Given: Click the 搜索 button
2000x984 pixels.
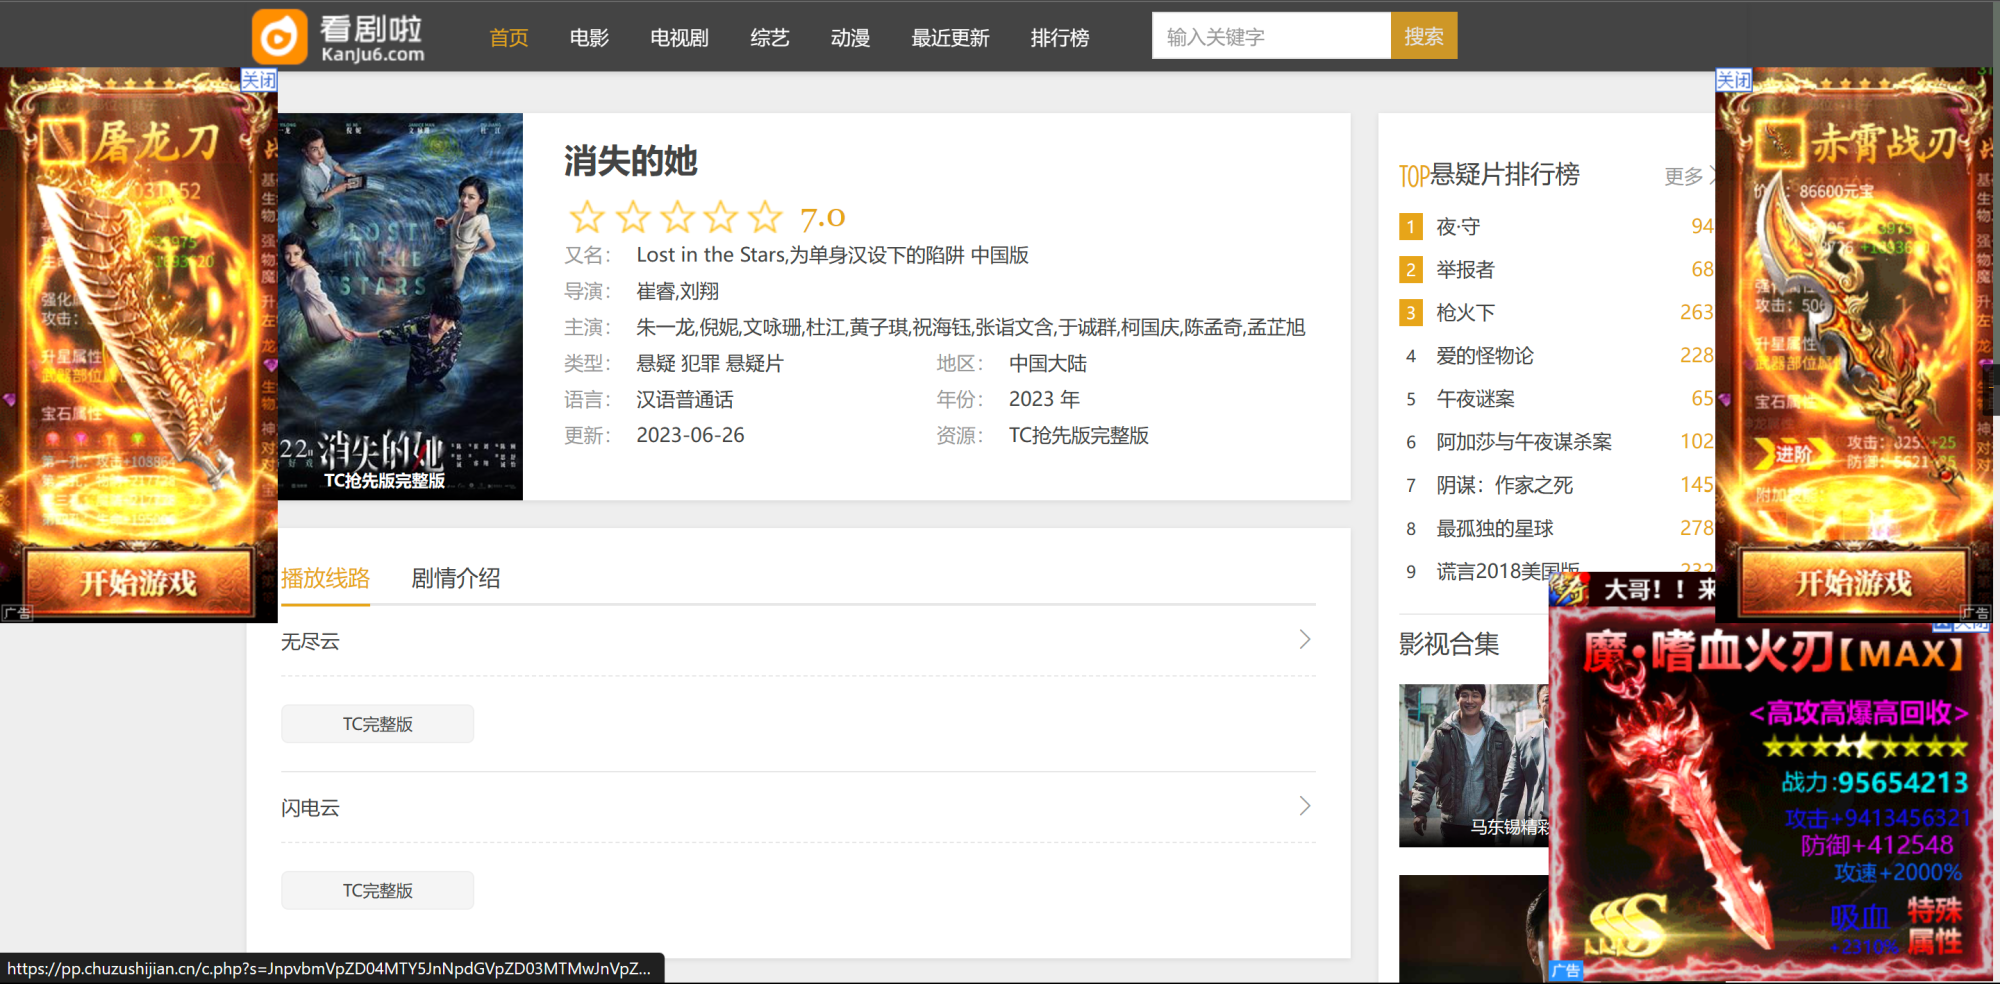Looking at the screenshot, I should click(1423, 37).
